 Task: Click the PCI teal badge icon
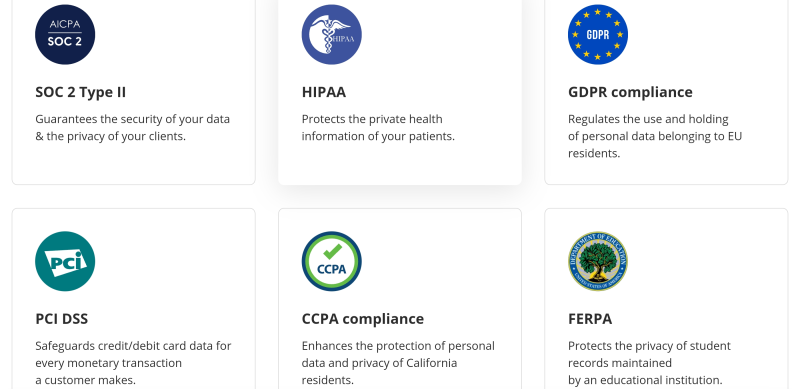click(x=65, y=261)
